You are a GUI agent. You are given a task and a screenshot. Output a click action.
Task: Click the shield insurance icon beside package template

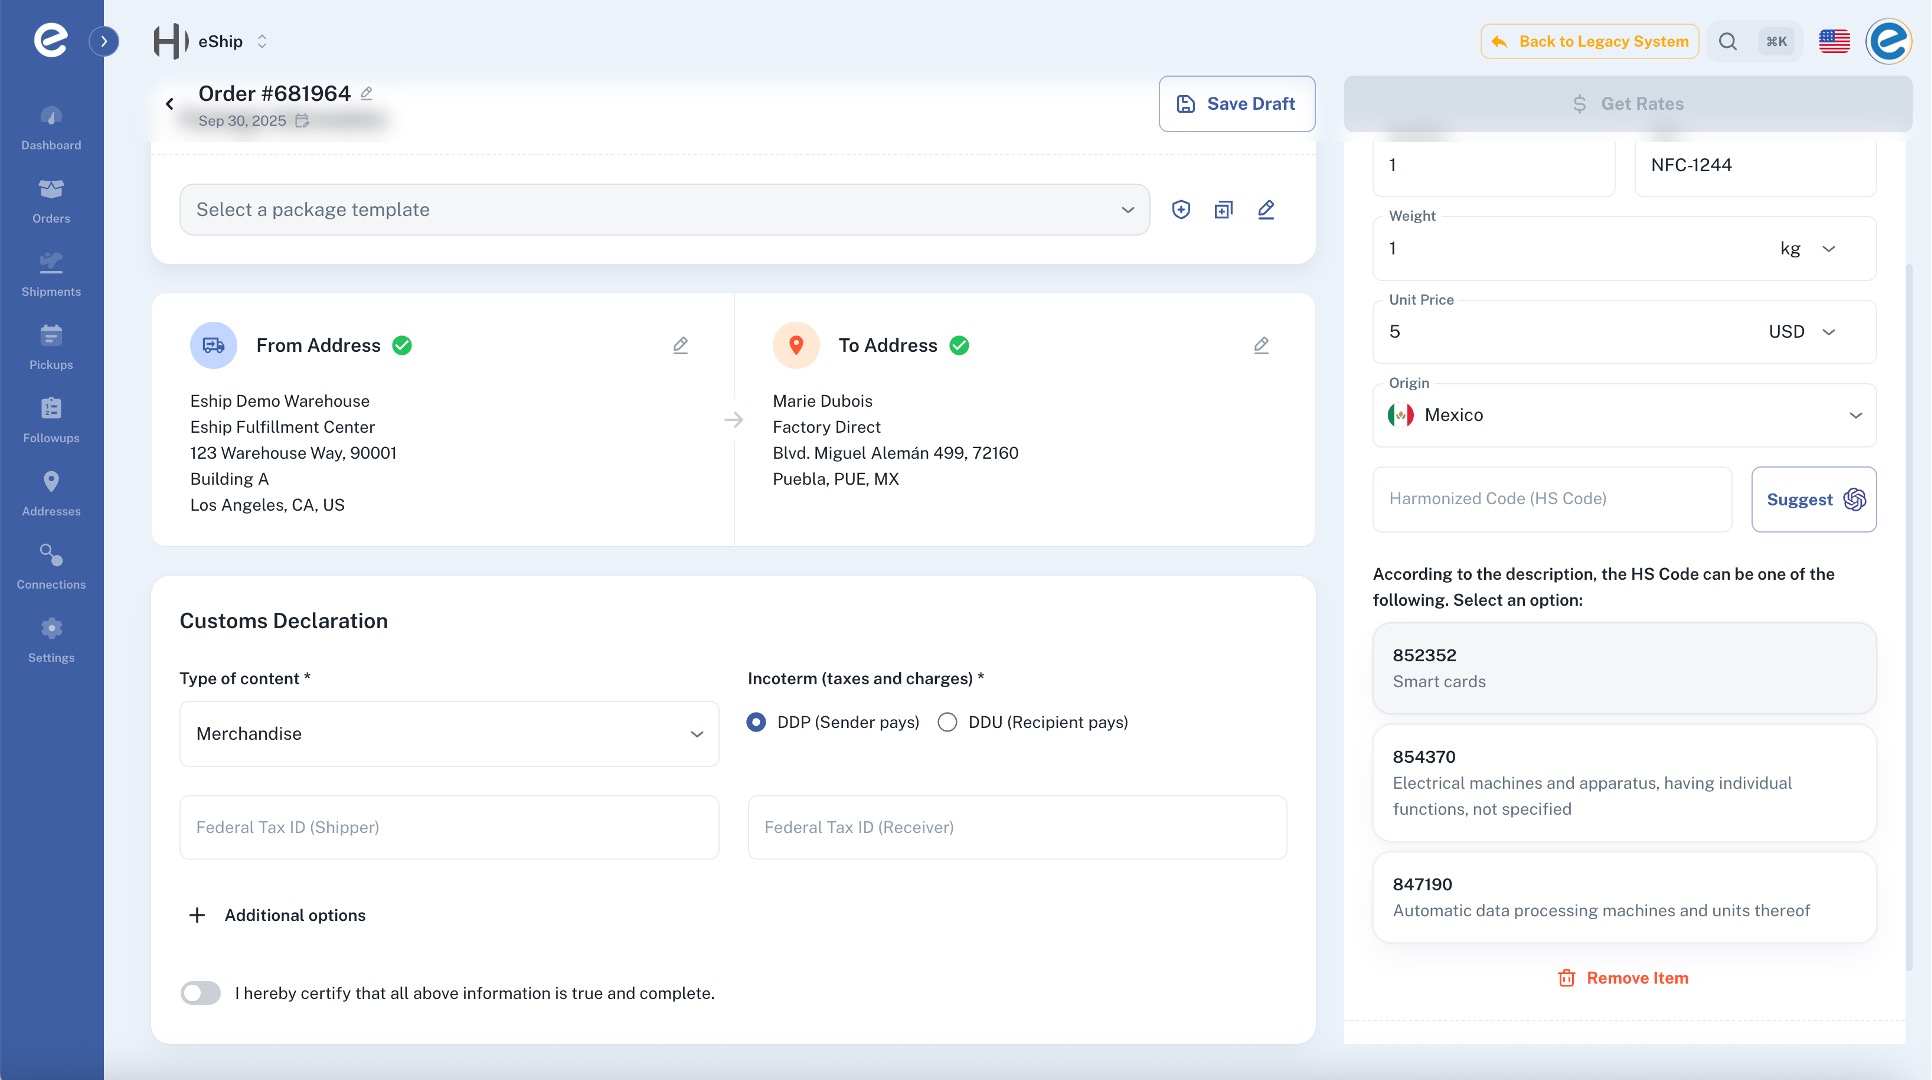point(1181,210)
